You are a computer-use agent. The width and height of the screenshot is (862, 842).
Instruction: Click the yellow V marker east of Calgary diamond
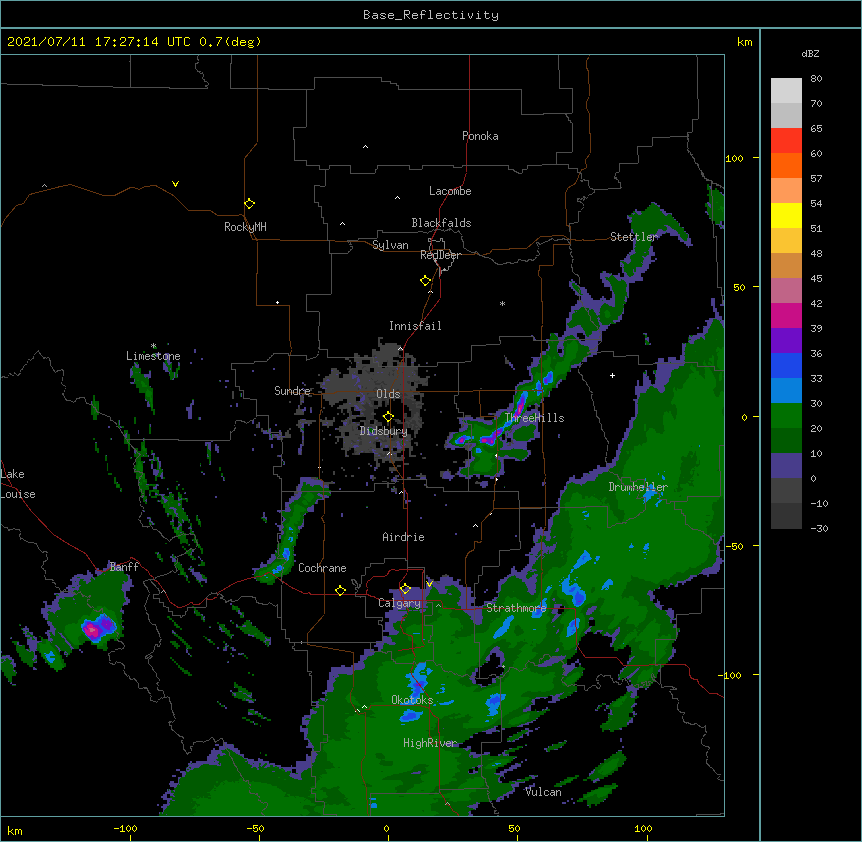[x=429, y=584]
